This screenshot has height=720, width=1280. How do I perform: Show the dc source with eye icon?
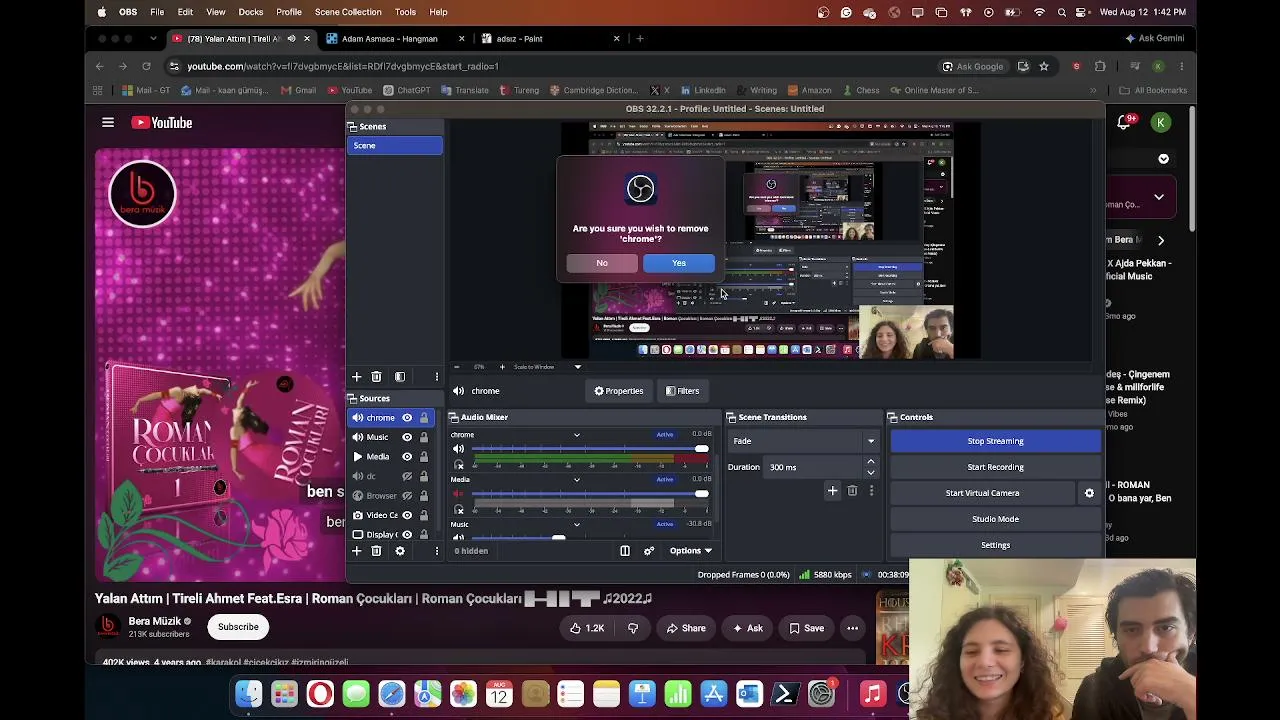click(407, 476)
